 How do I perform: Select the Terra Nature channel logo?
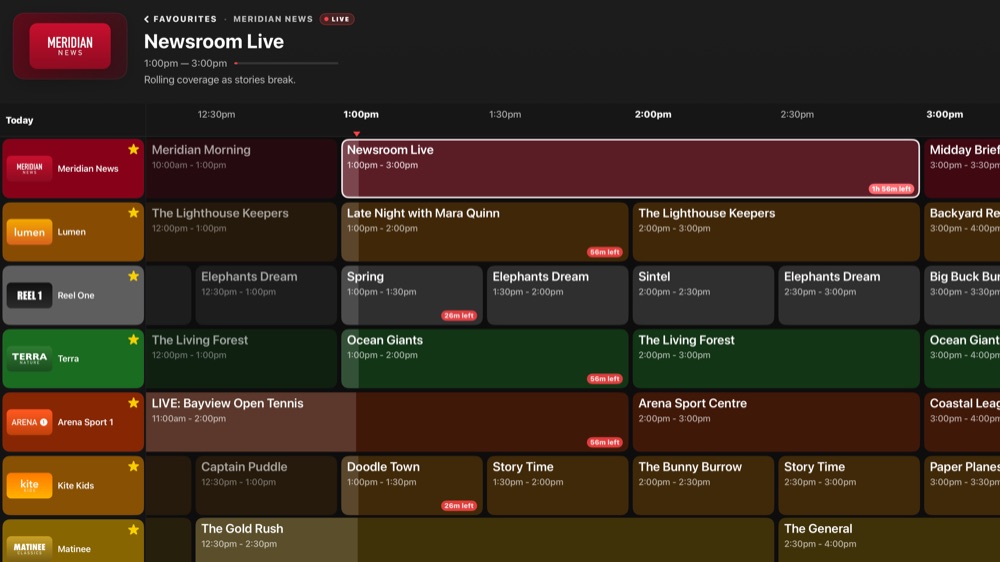29,359
